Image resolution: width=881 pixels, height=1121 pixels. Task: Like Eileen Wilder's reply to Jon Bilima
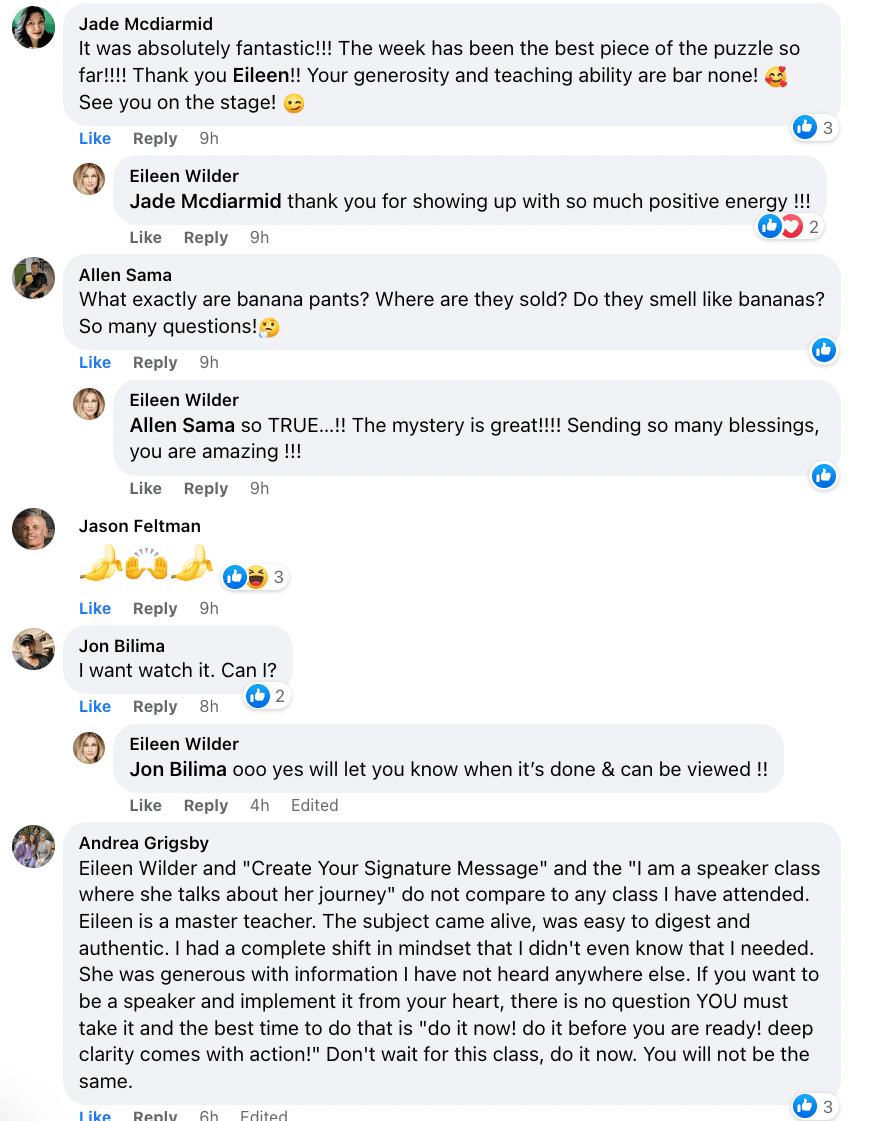pyautogui.click(x=145, y=806)
